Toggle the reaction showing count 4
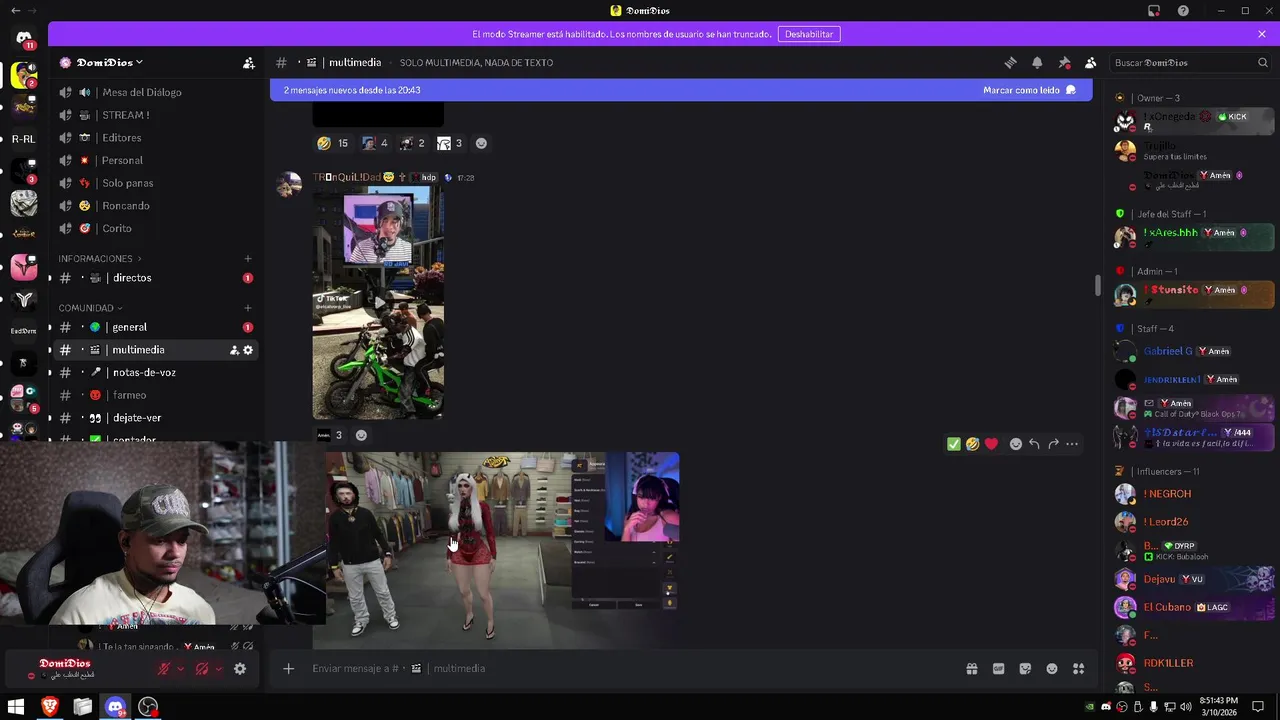The image size is (1280, 720). 375,143
